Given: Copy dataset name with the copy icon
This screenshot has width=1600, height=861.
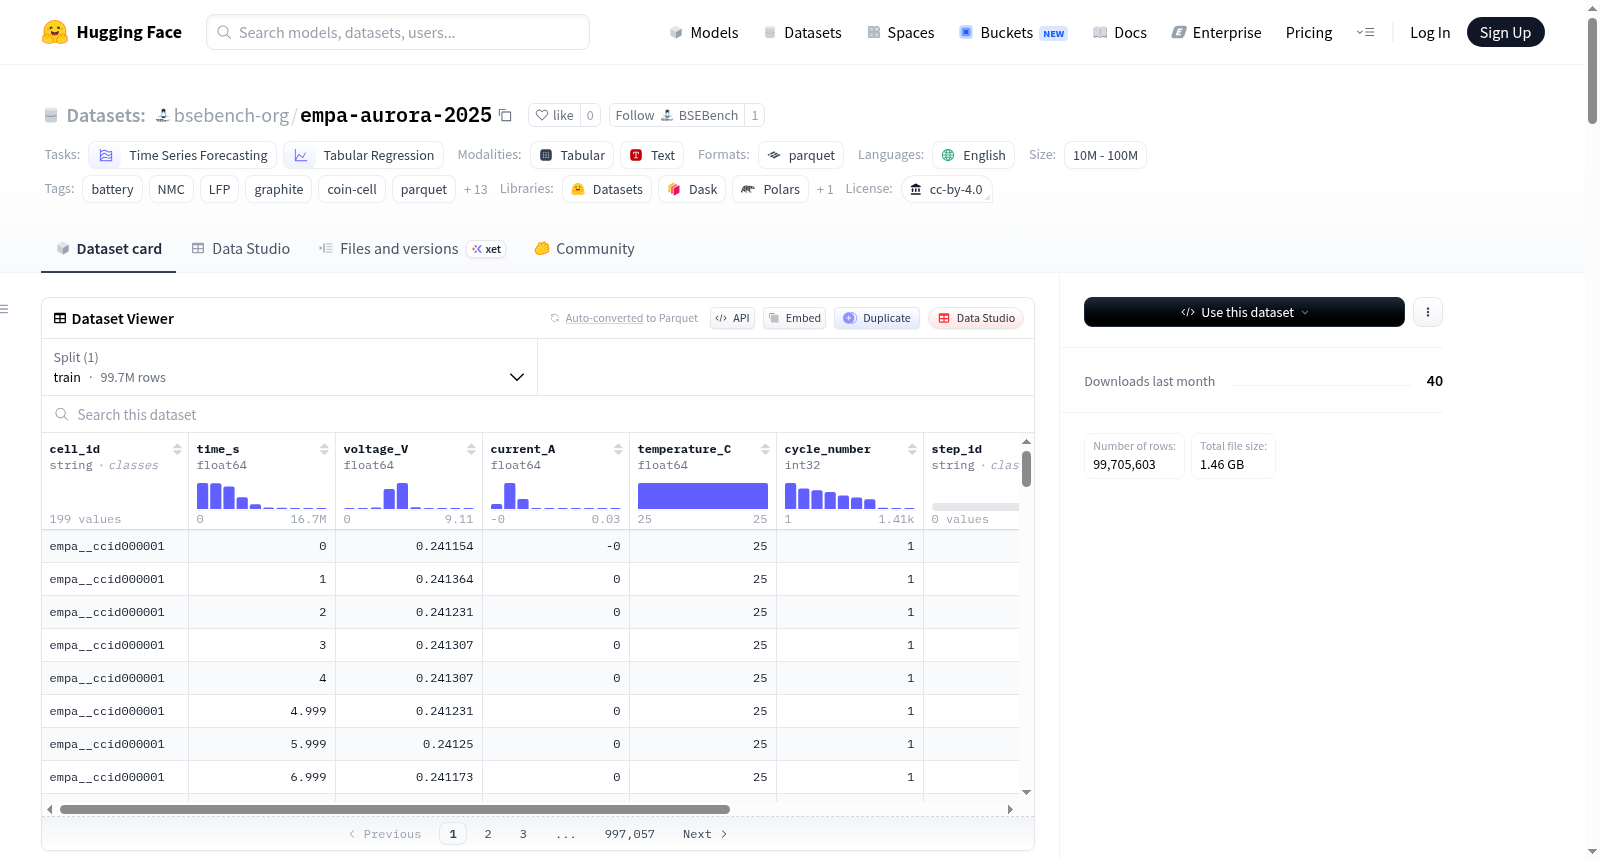Looking at the screenshot, I should (506, 115).
